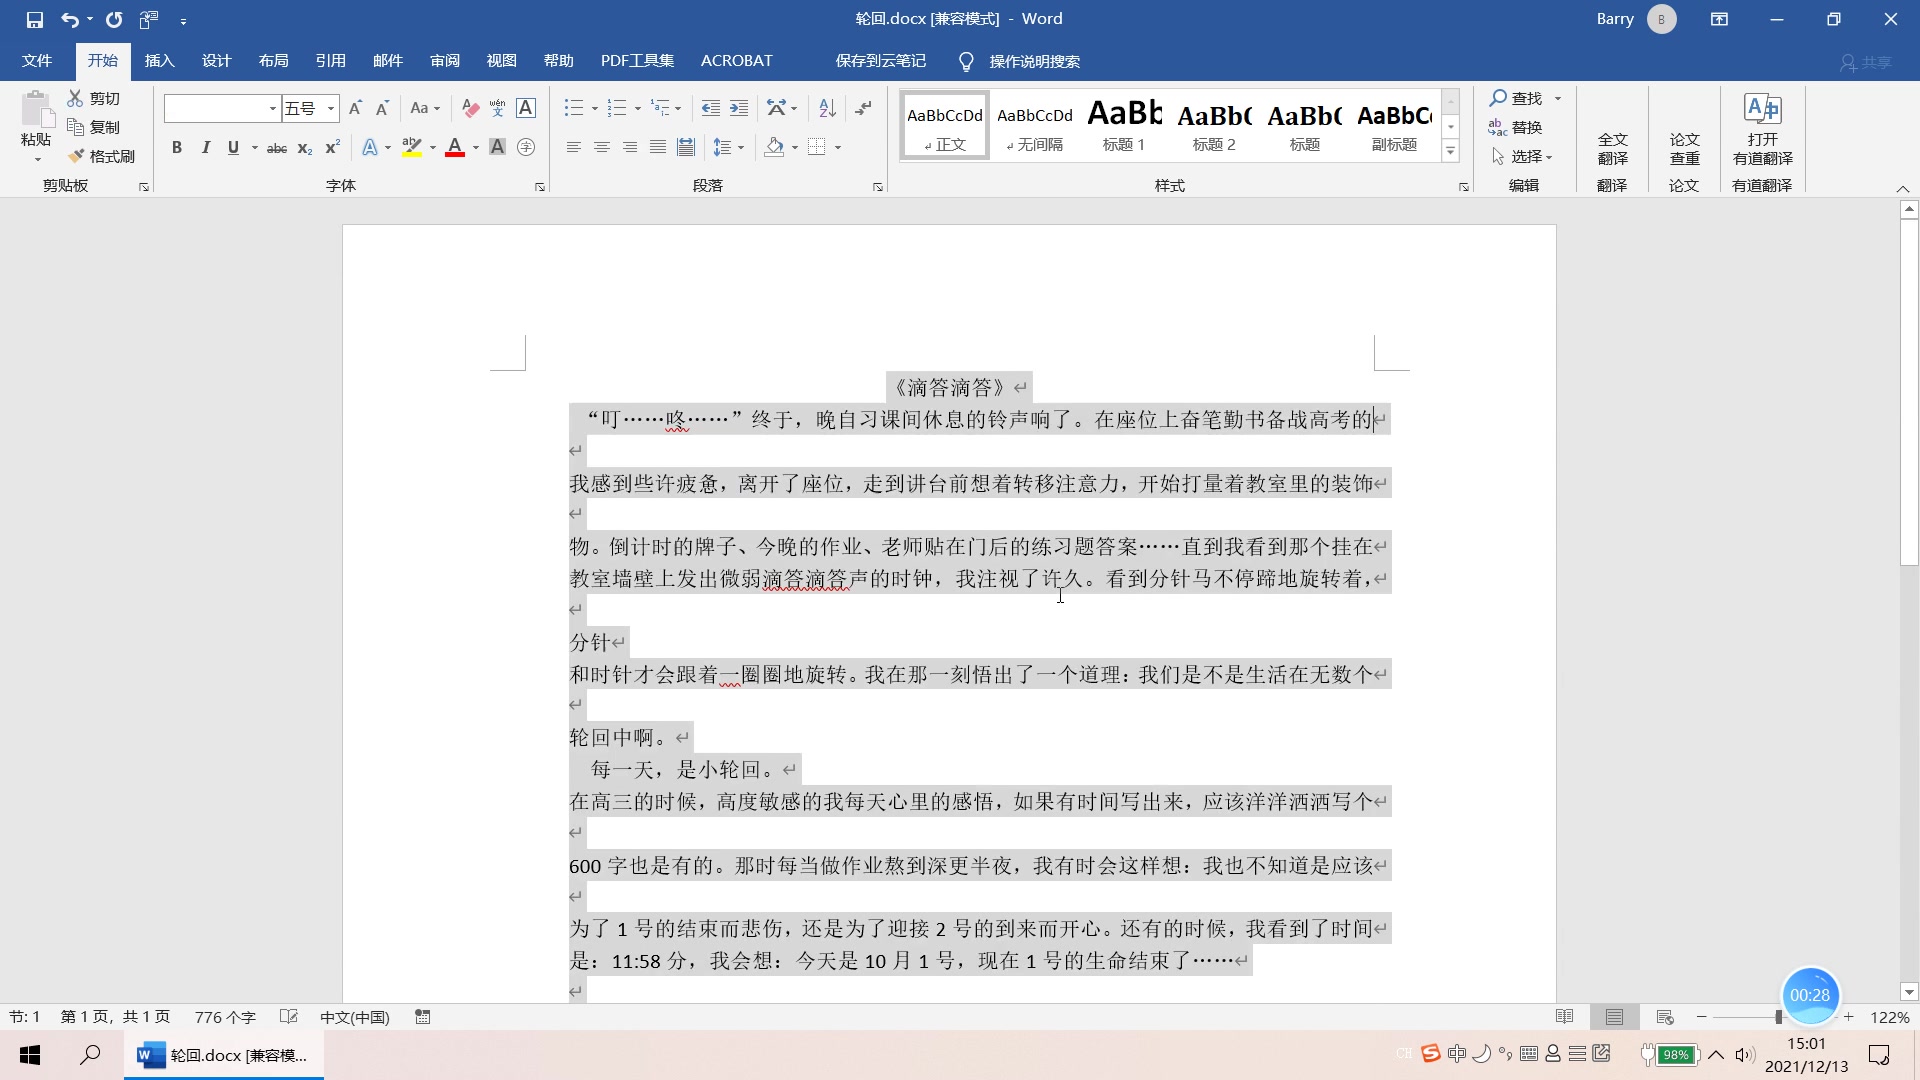
Task: Open the Find dropdown arrow
Action: click(1558, 98)
